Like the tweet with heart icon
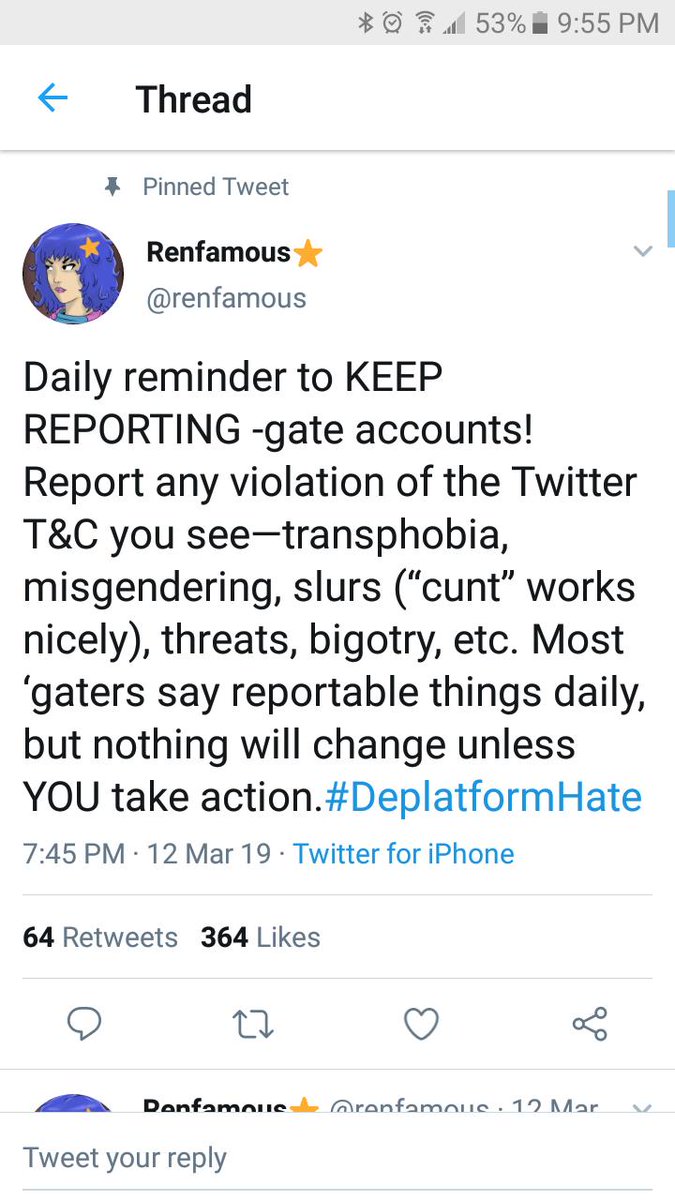This screenshot has width=675, height=1200. [x=421, y=1023]
